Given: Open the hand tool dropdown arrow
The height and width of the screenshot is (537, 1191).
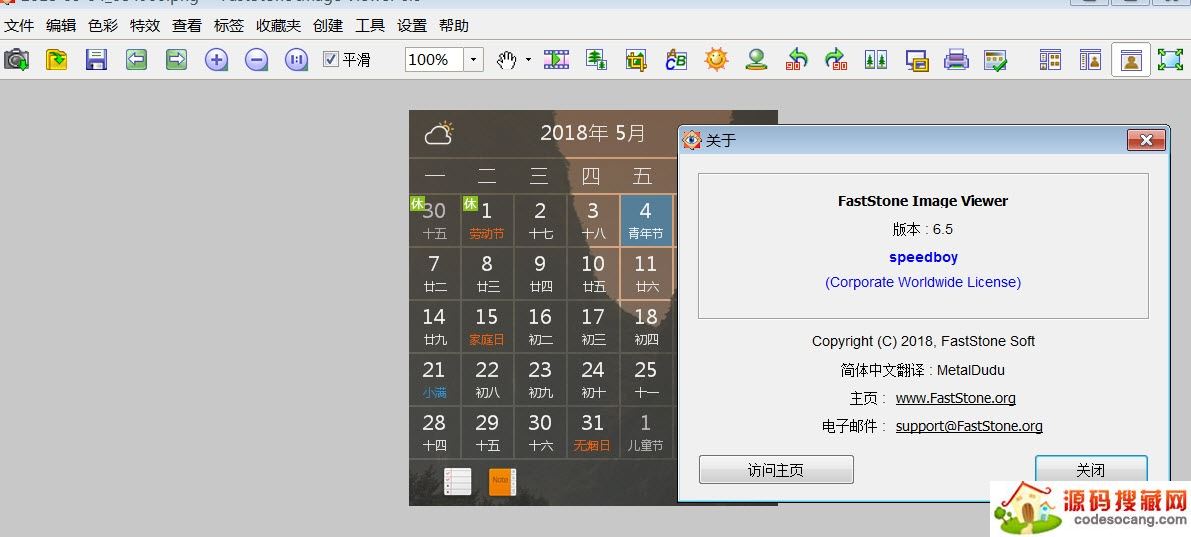Looking at the screenshot, I should point(528,60).
